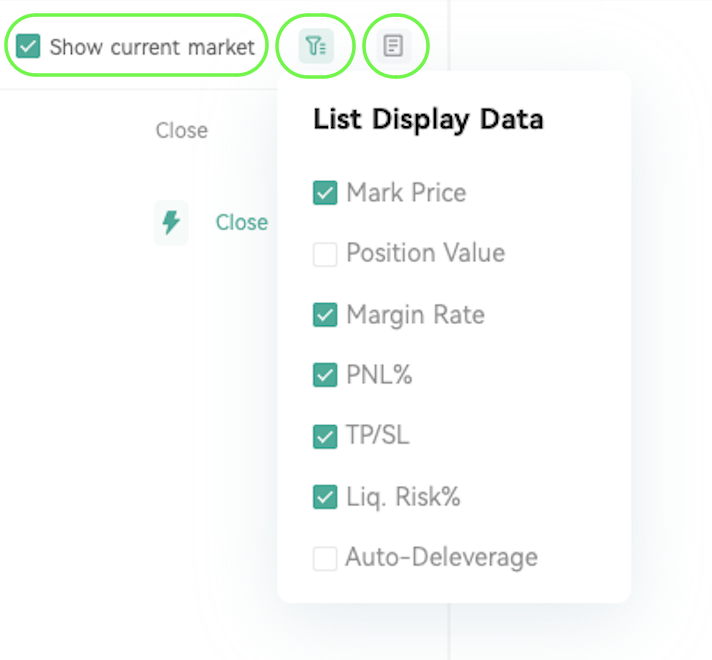Click the 'Liq. Risk%' text label
This screenshot has height=660, width=712.
click(403, 496)
